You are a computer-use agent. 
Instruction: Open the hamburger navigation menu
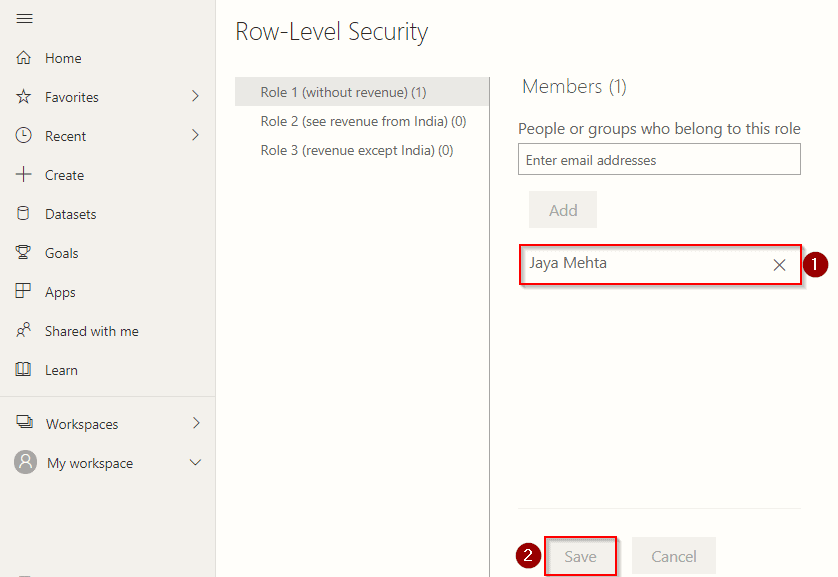point(24,18)
